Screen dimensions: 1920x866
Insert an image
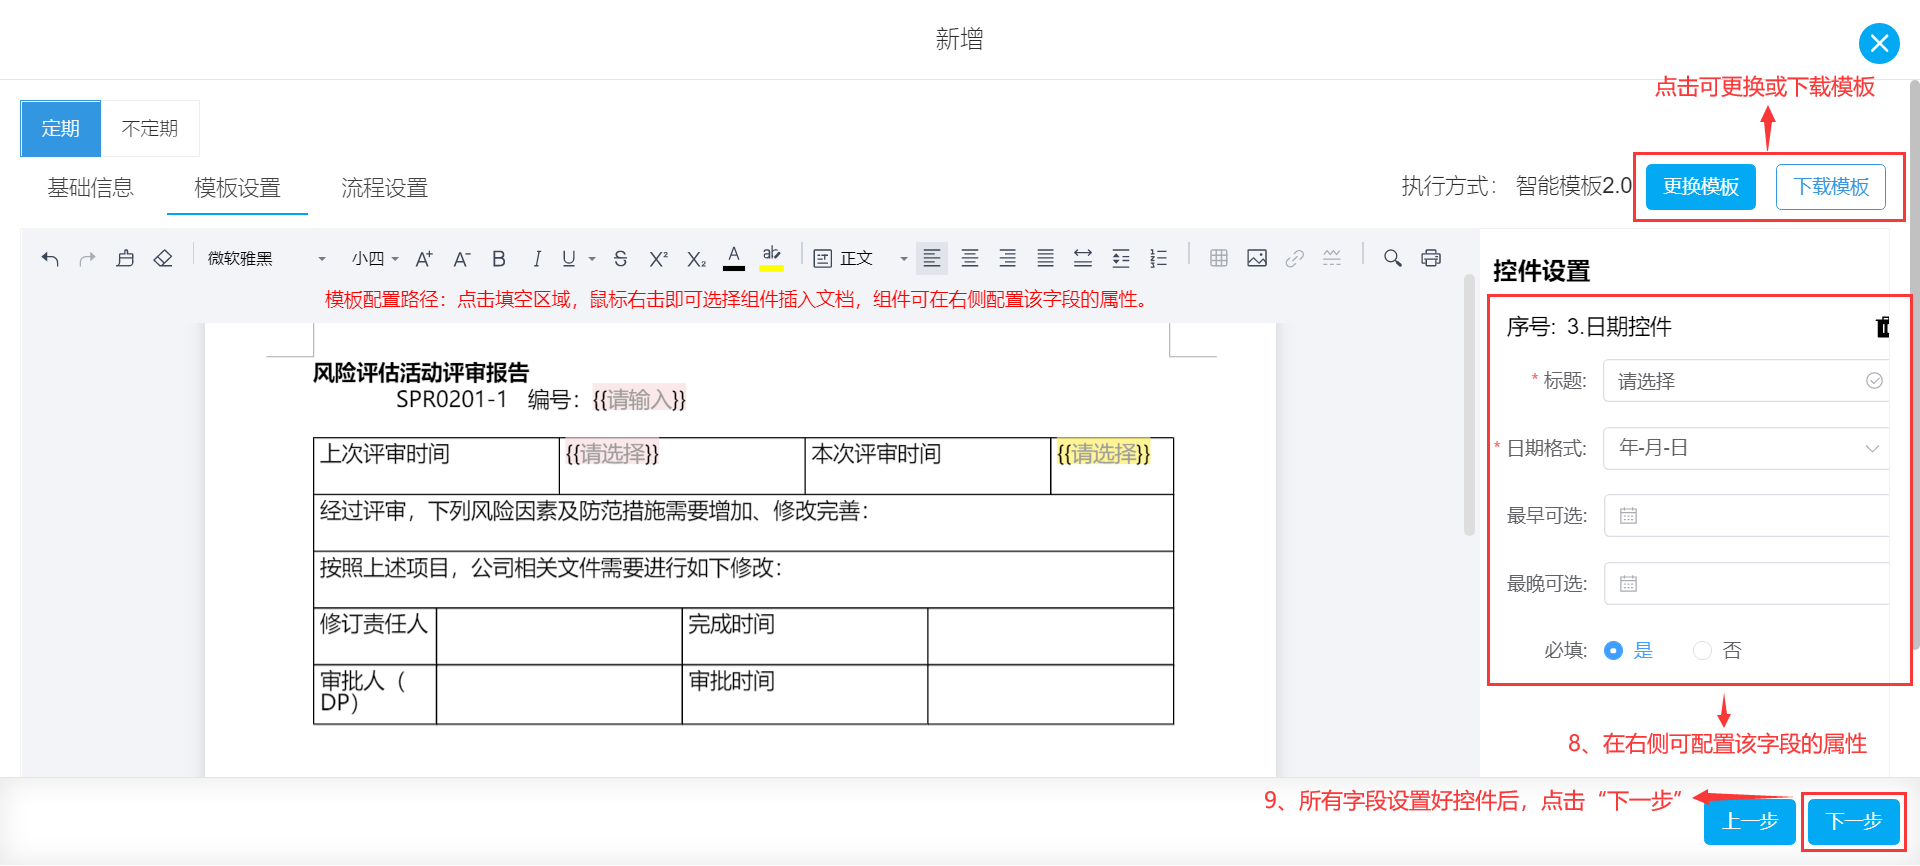1257,258
